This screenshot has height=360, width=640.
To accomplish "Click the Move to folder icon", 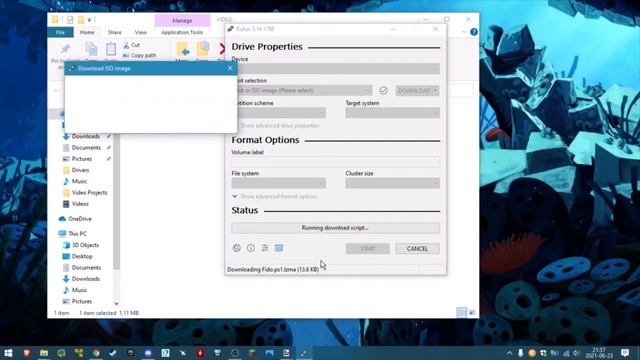I will coord(182,50).
